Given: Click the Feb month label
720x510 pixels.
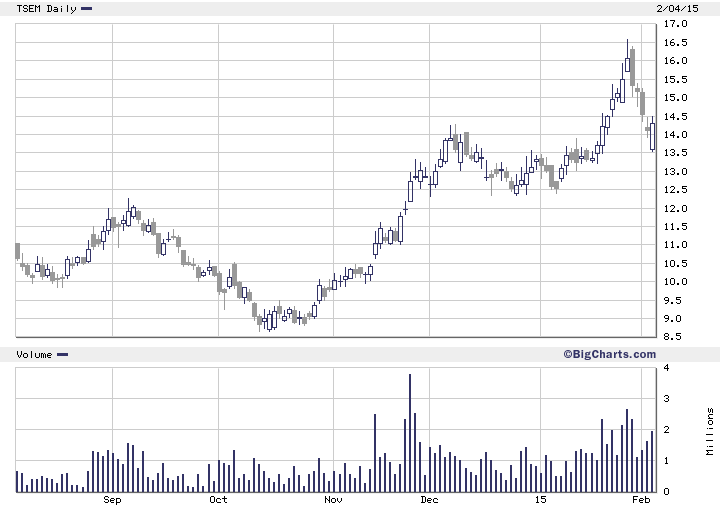Looking at the screenshot, I should pyautogui.click(x=641, y=499).
